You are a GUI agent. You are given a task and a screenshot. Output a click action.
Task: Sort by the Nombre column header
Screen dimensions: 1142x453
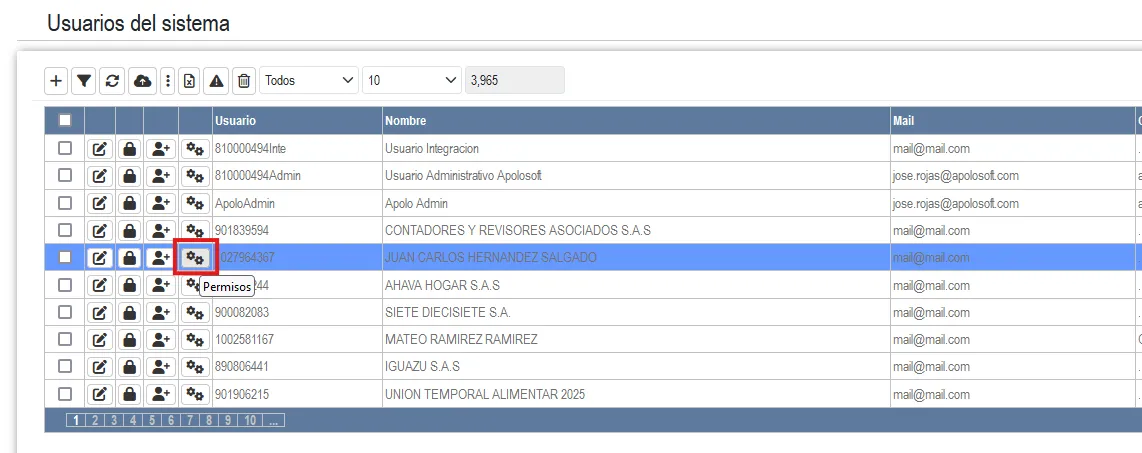(406, 121)
